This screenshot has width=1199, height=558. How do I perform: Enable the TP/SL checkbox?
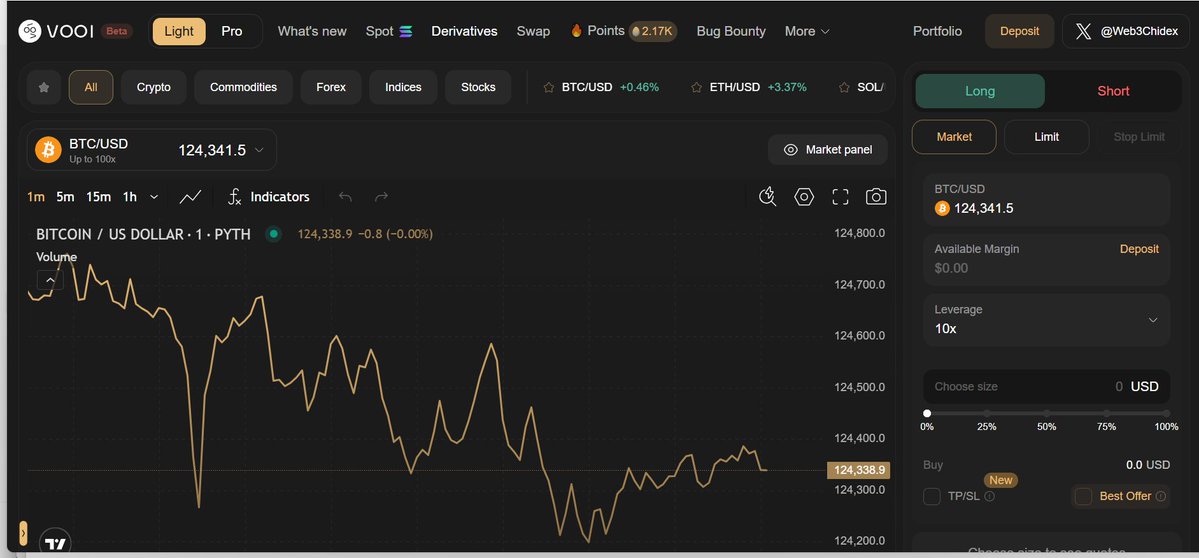pyautogui.click(x=931, y=496)
